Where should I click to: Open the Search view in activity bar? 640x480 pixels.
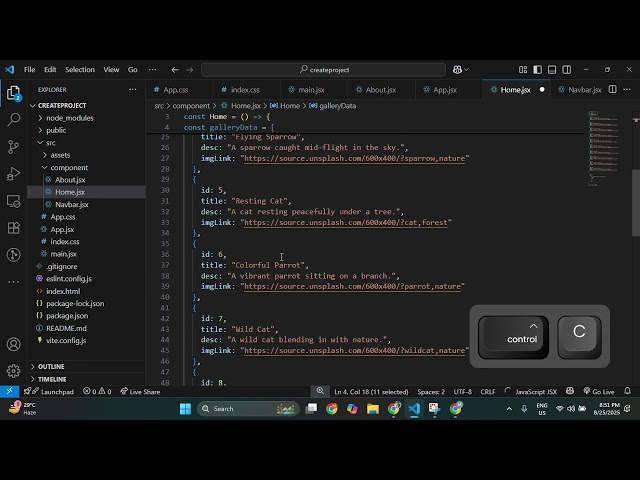(13, 120)
